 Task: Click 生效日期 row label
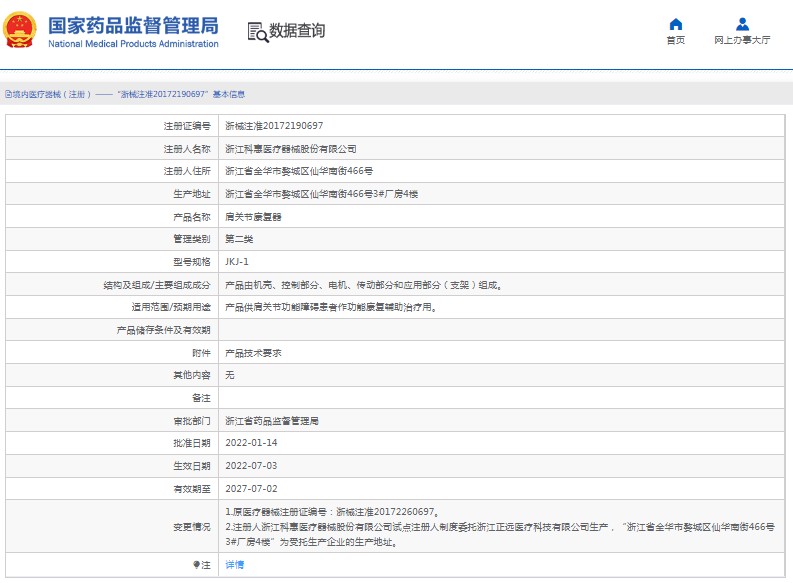[x=192, y=466]
